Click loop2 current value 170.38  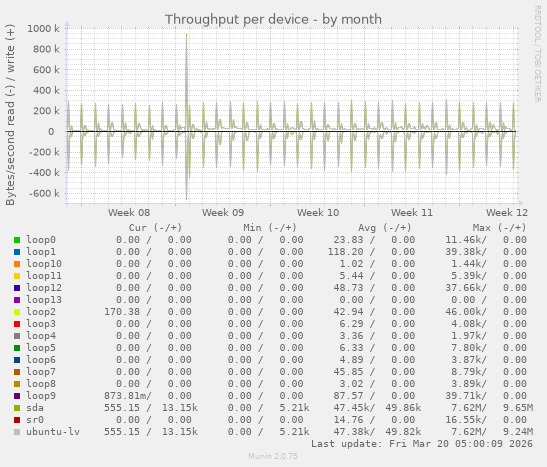pyautogui.click(x=122, y=312)
